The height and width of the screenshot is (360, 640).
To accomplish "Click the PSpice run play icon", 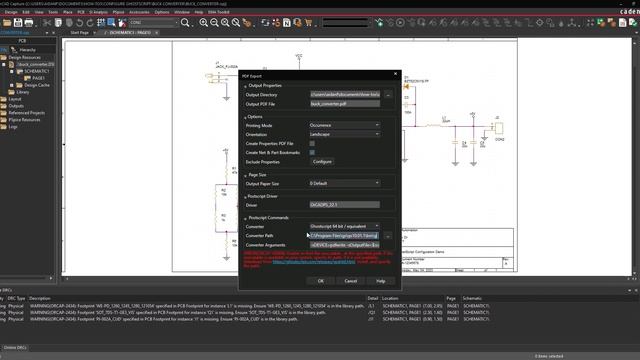I will pos(400,22).
